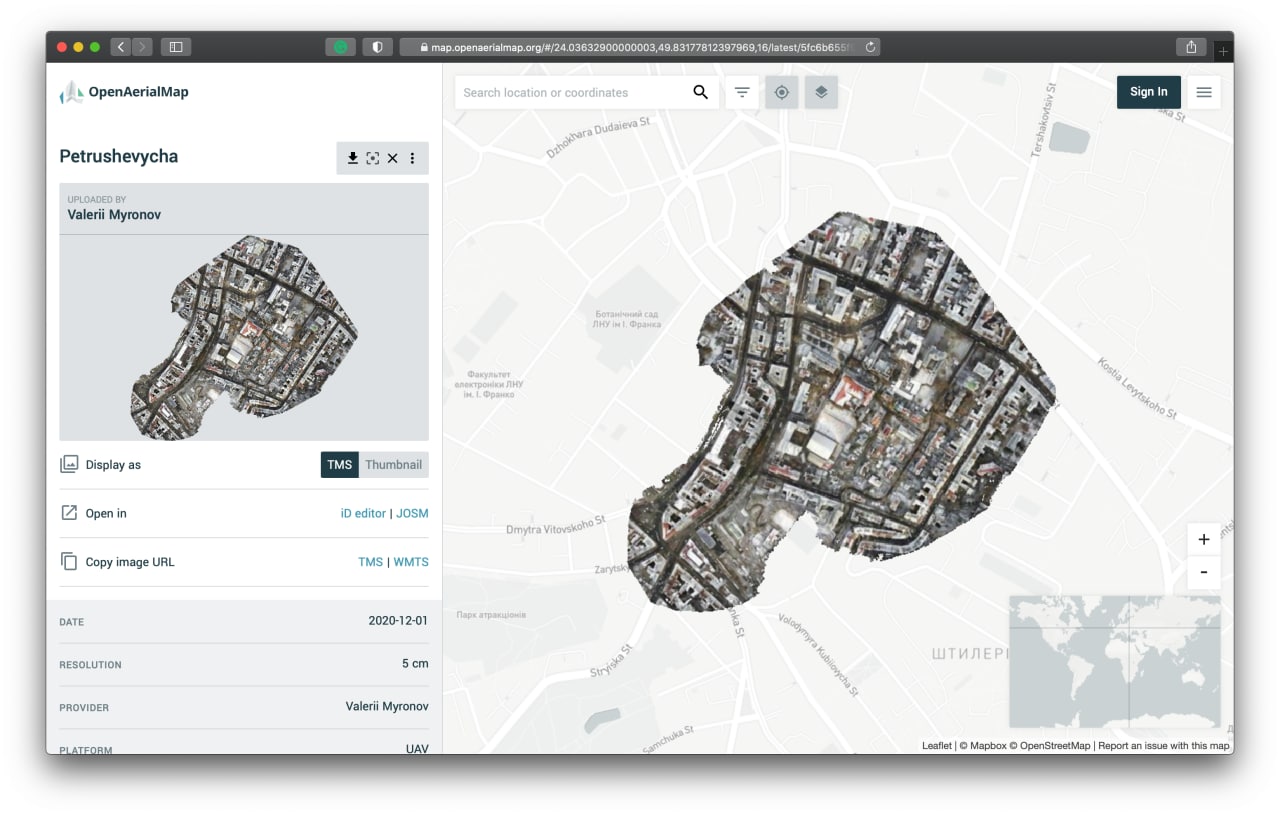Click the Open in external icon
The image size is (1280, 815).
coord(69,513)
